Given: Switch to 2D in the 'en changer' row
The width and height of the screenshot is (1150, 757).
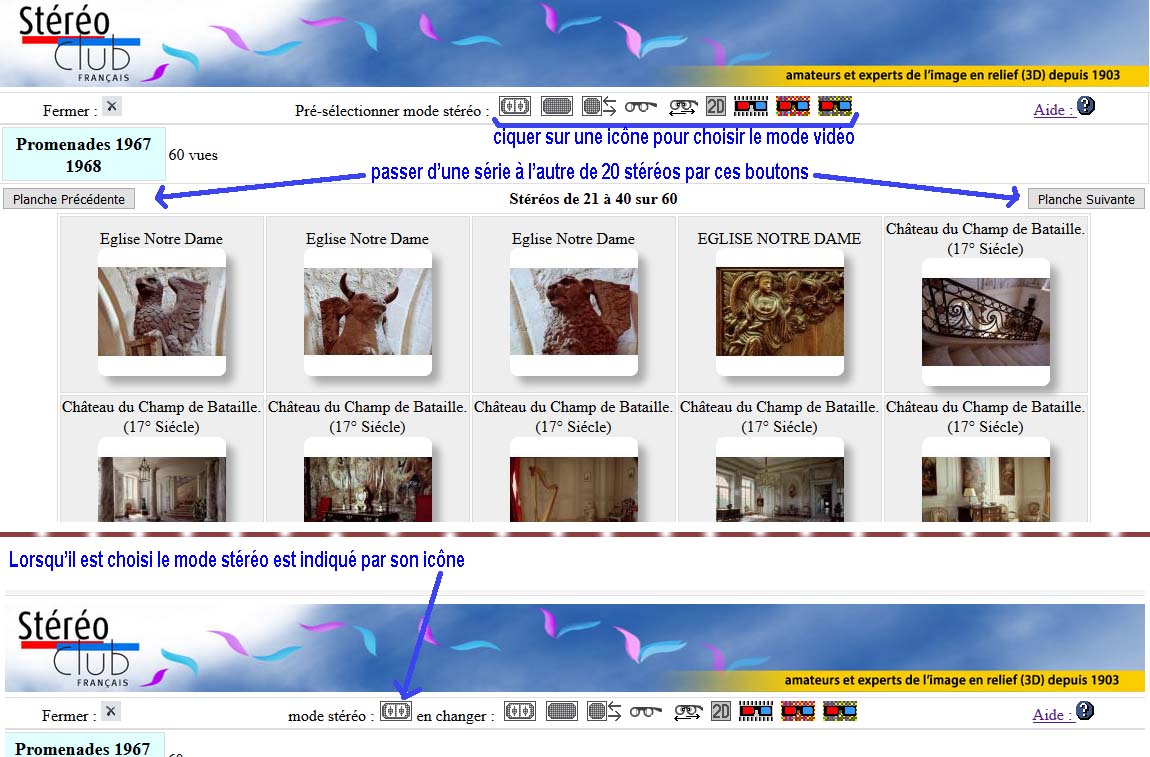Looking at the screenshot, I should coord(721,712).
